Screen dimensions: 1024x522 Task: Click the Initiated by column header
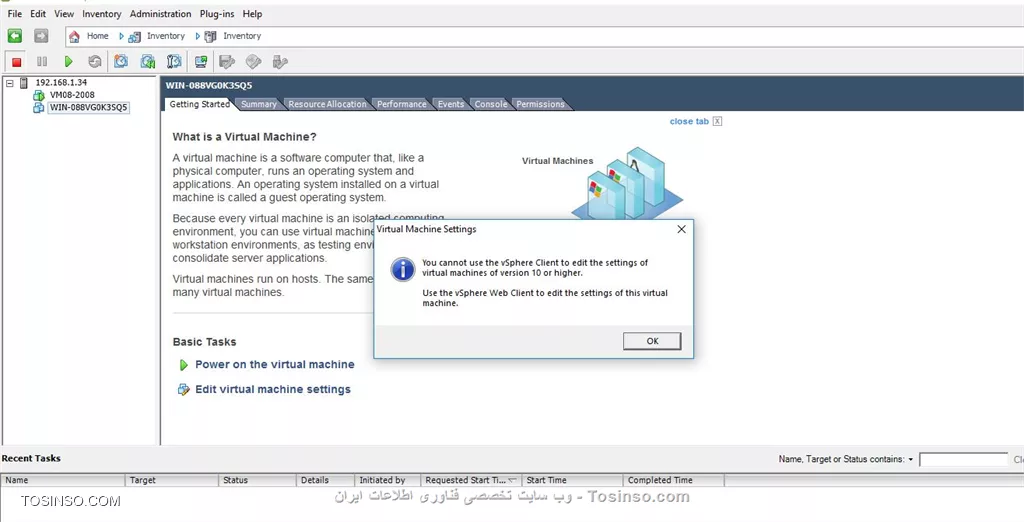point(388,480)
